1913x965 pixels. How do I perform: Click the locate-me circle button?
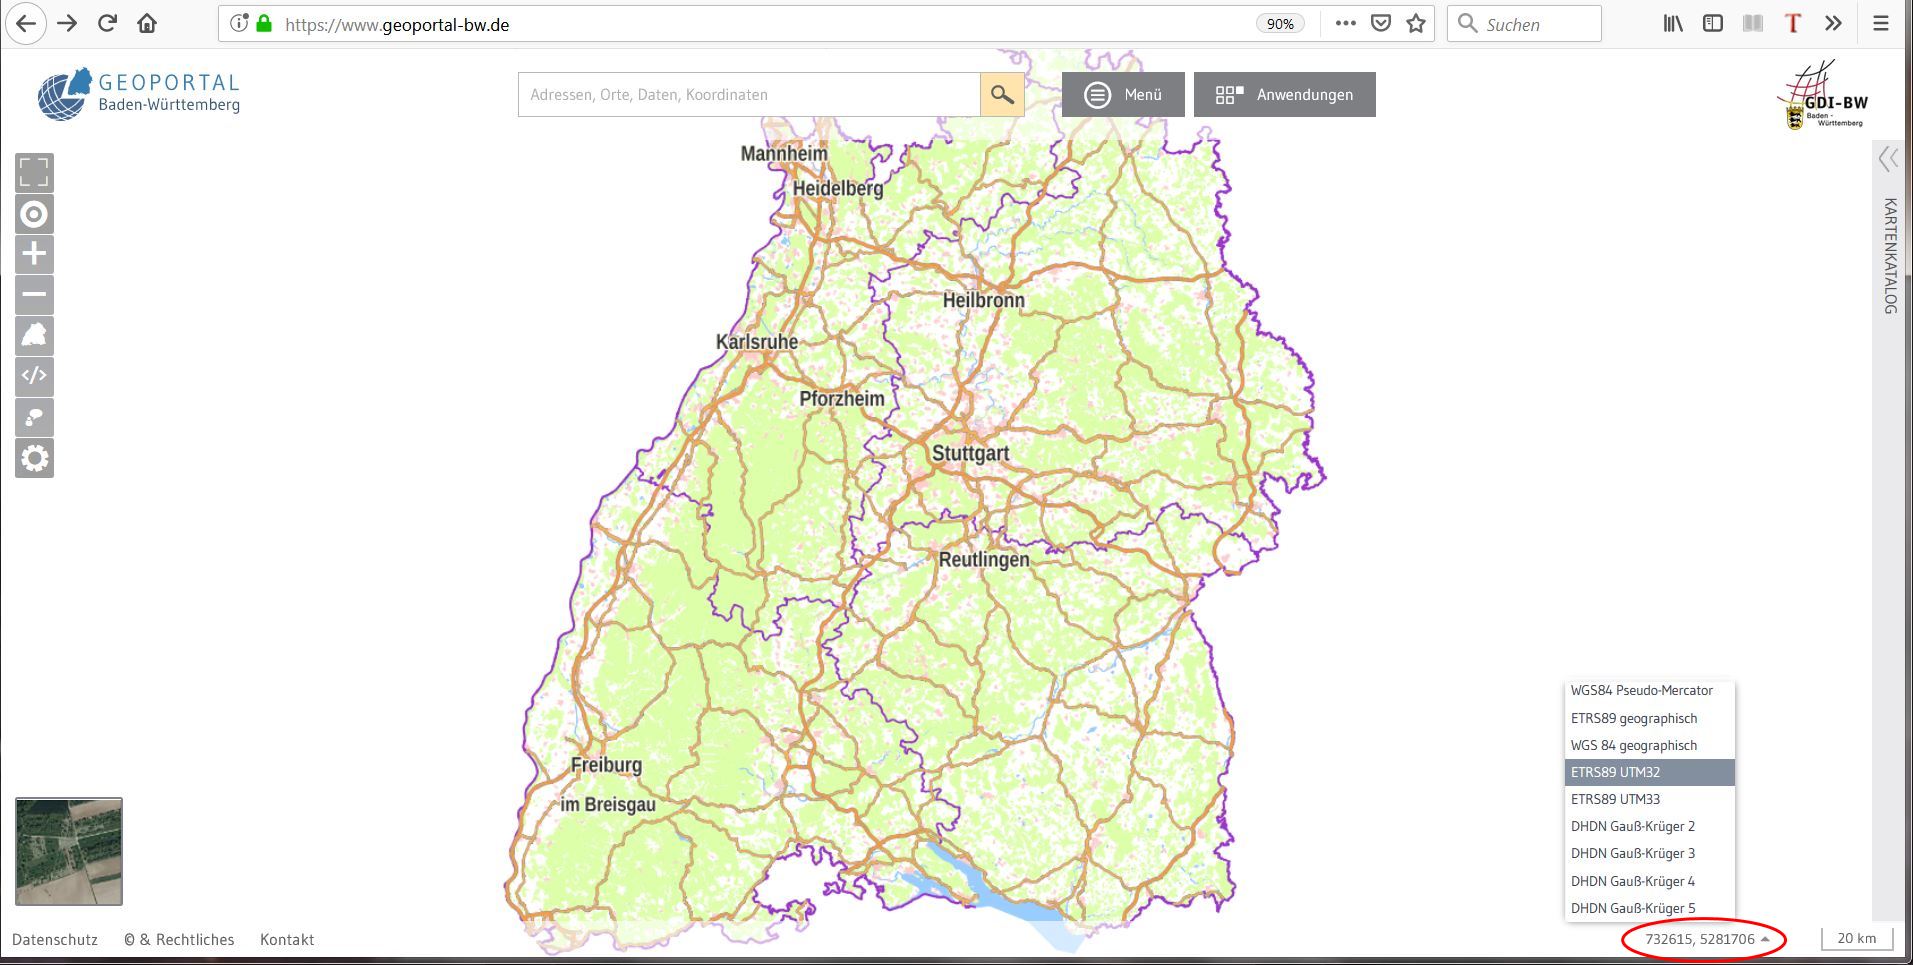click(34, 214)
